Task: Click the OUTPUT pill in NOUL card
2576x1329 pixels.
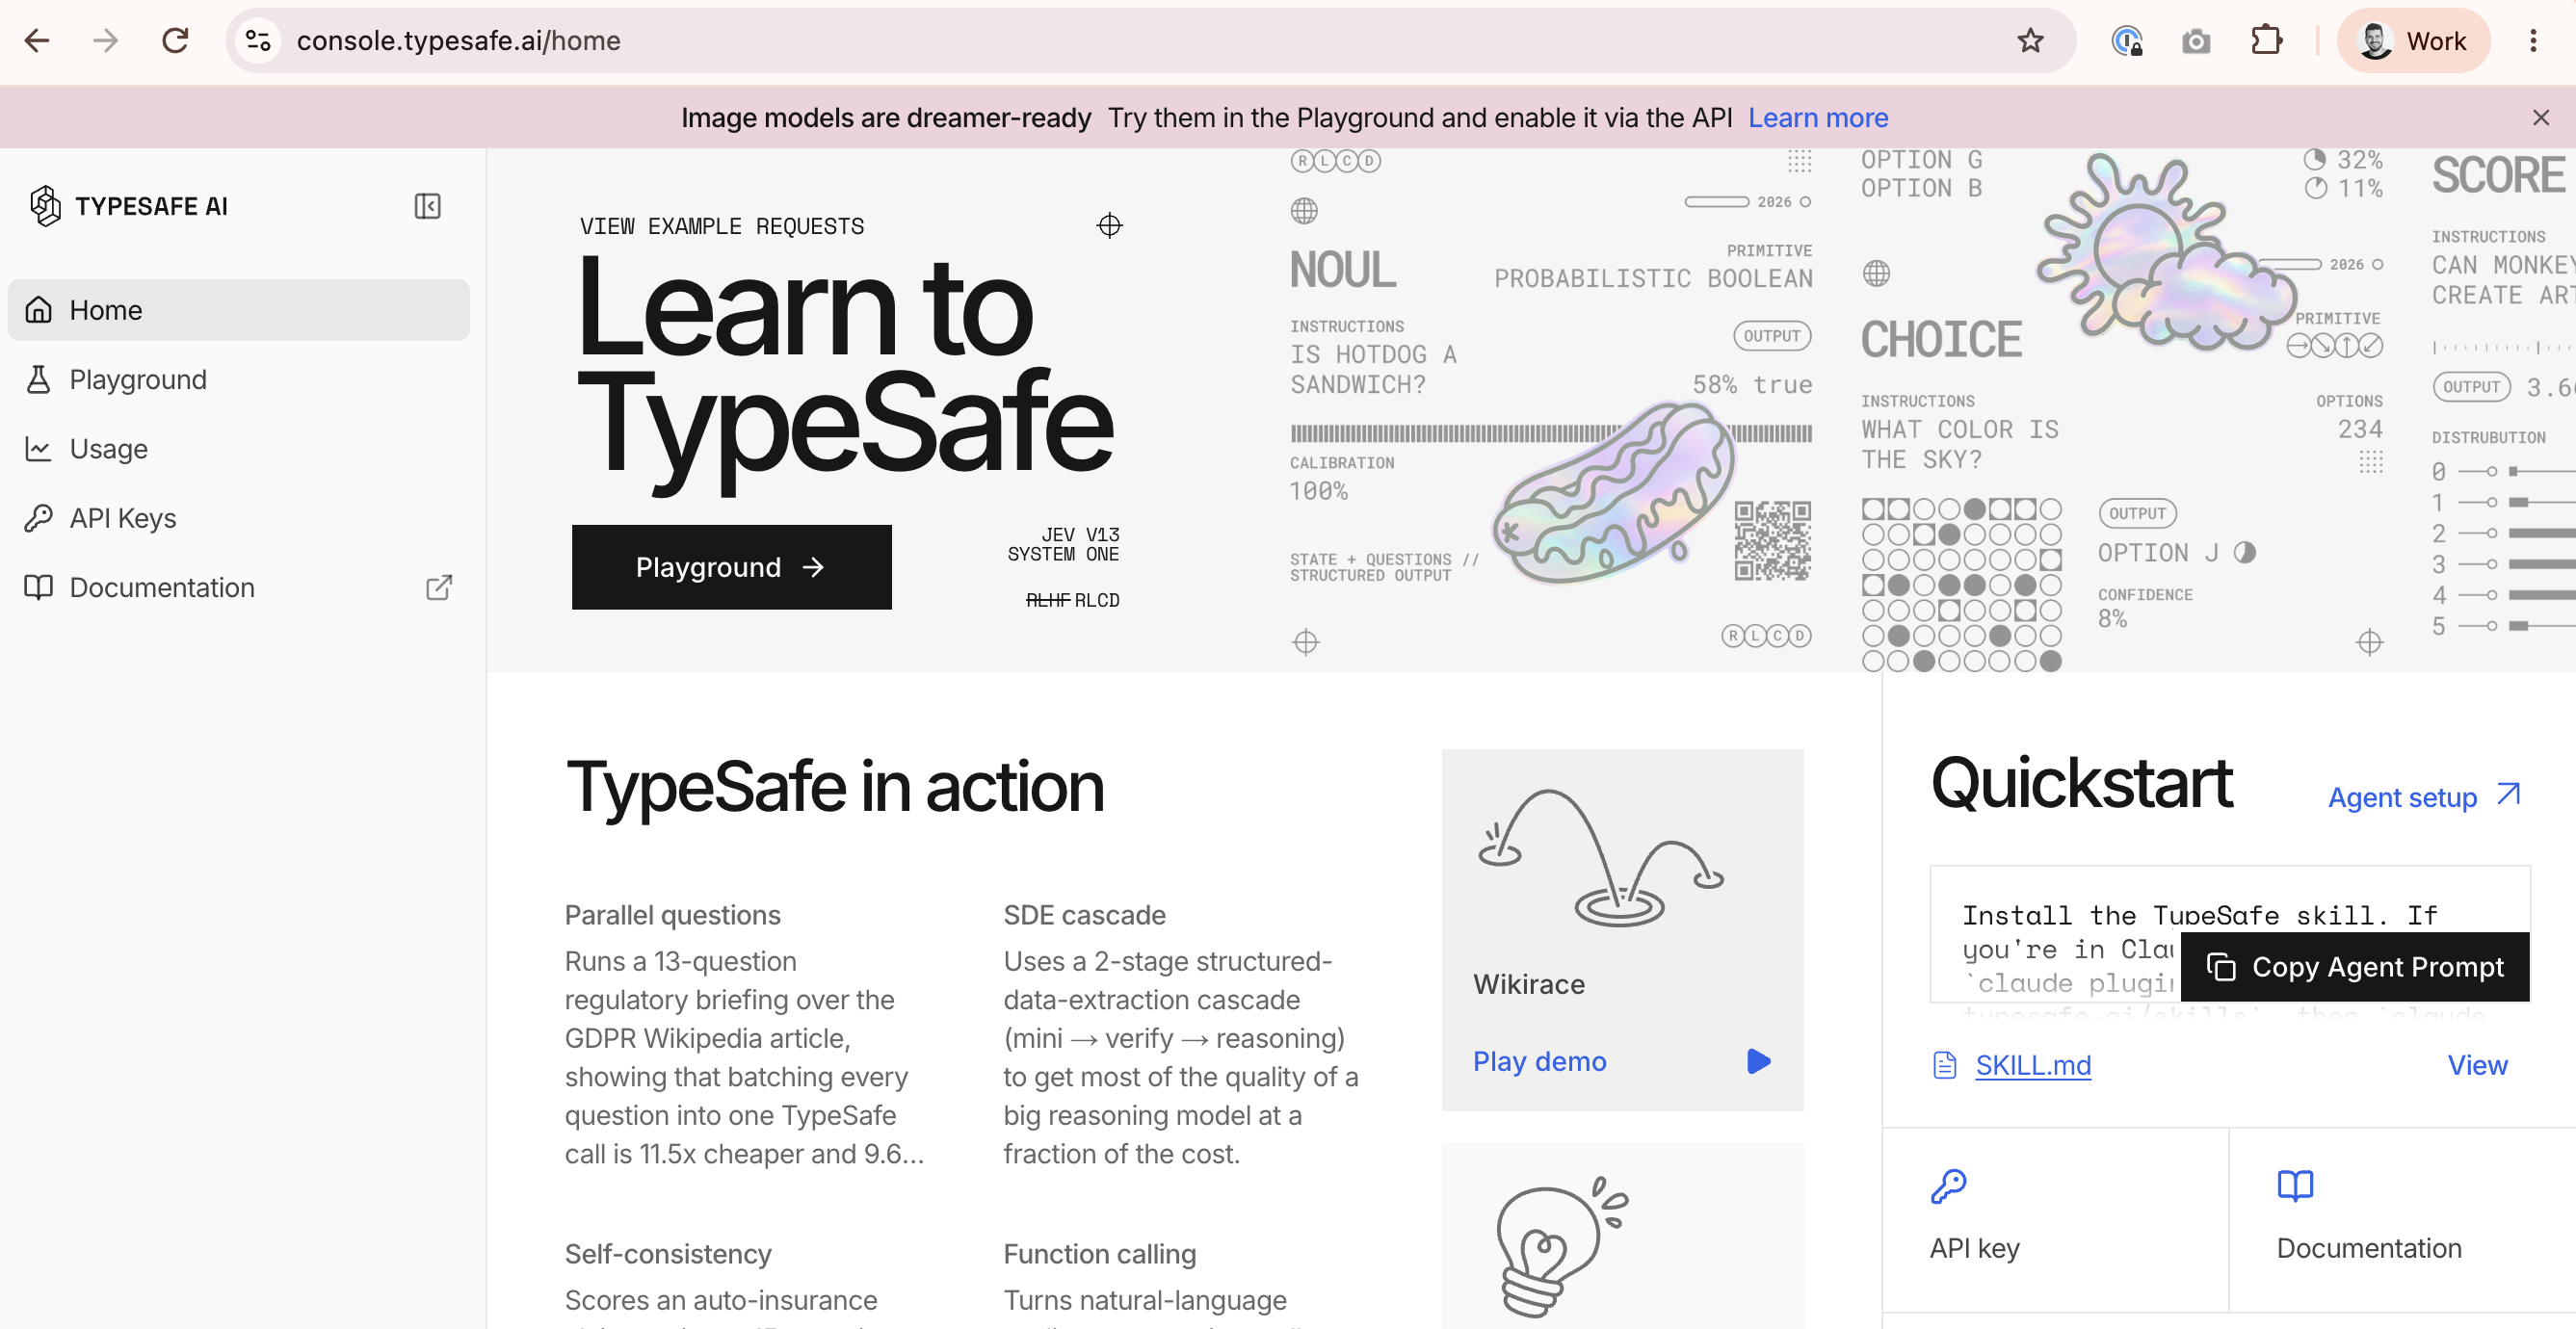Action: point(1771,336)
